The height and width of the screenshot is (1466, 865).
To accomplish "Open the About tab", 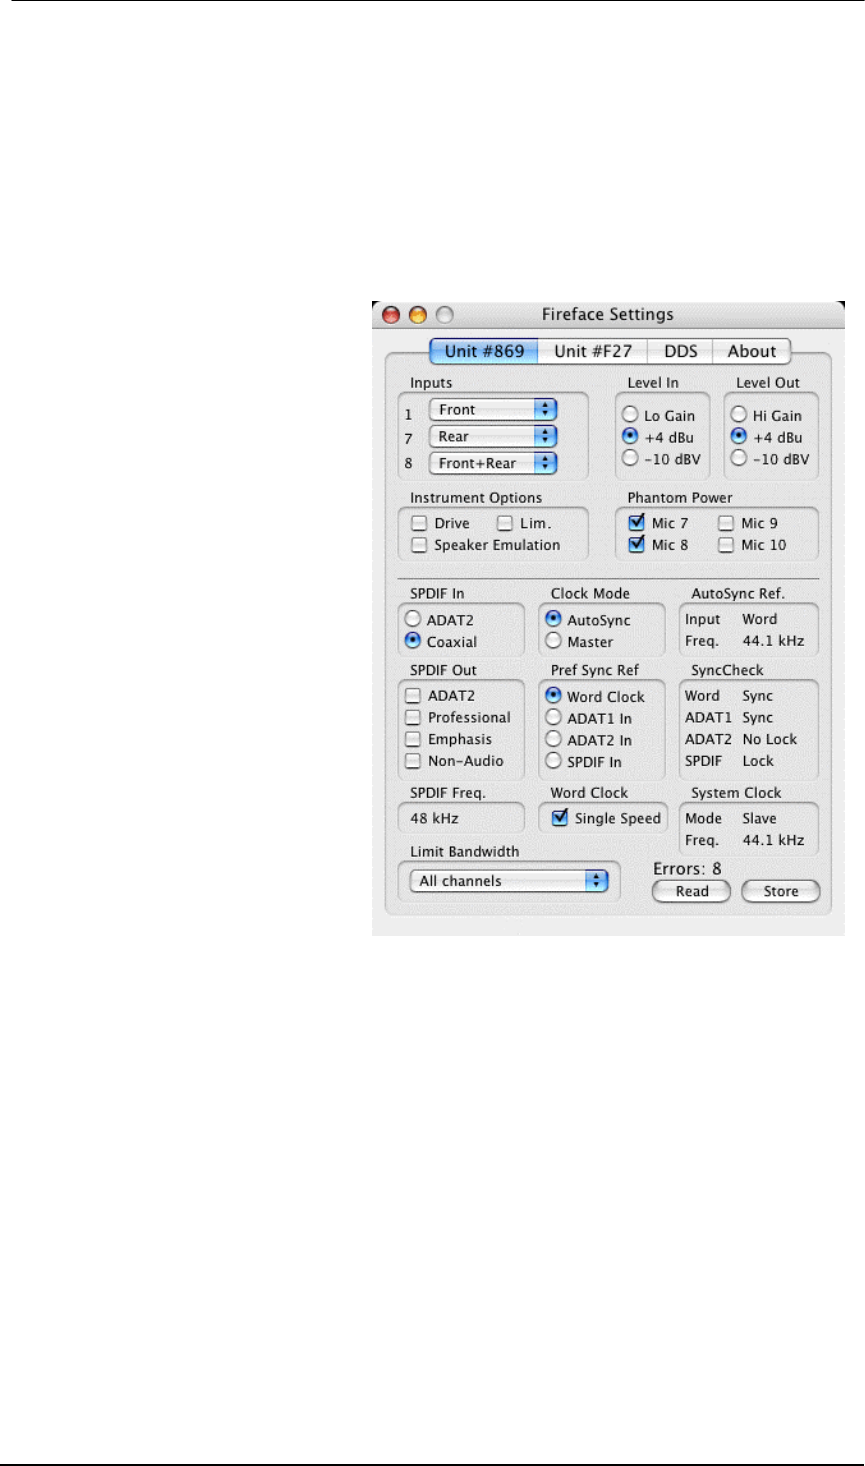I will 752,351.
